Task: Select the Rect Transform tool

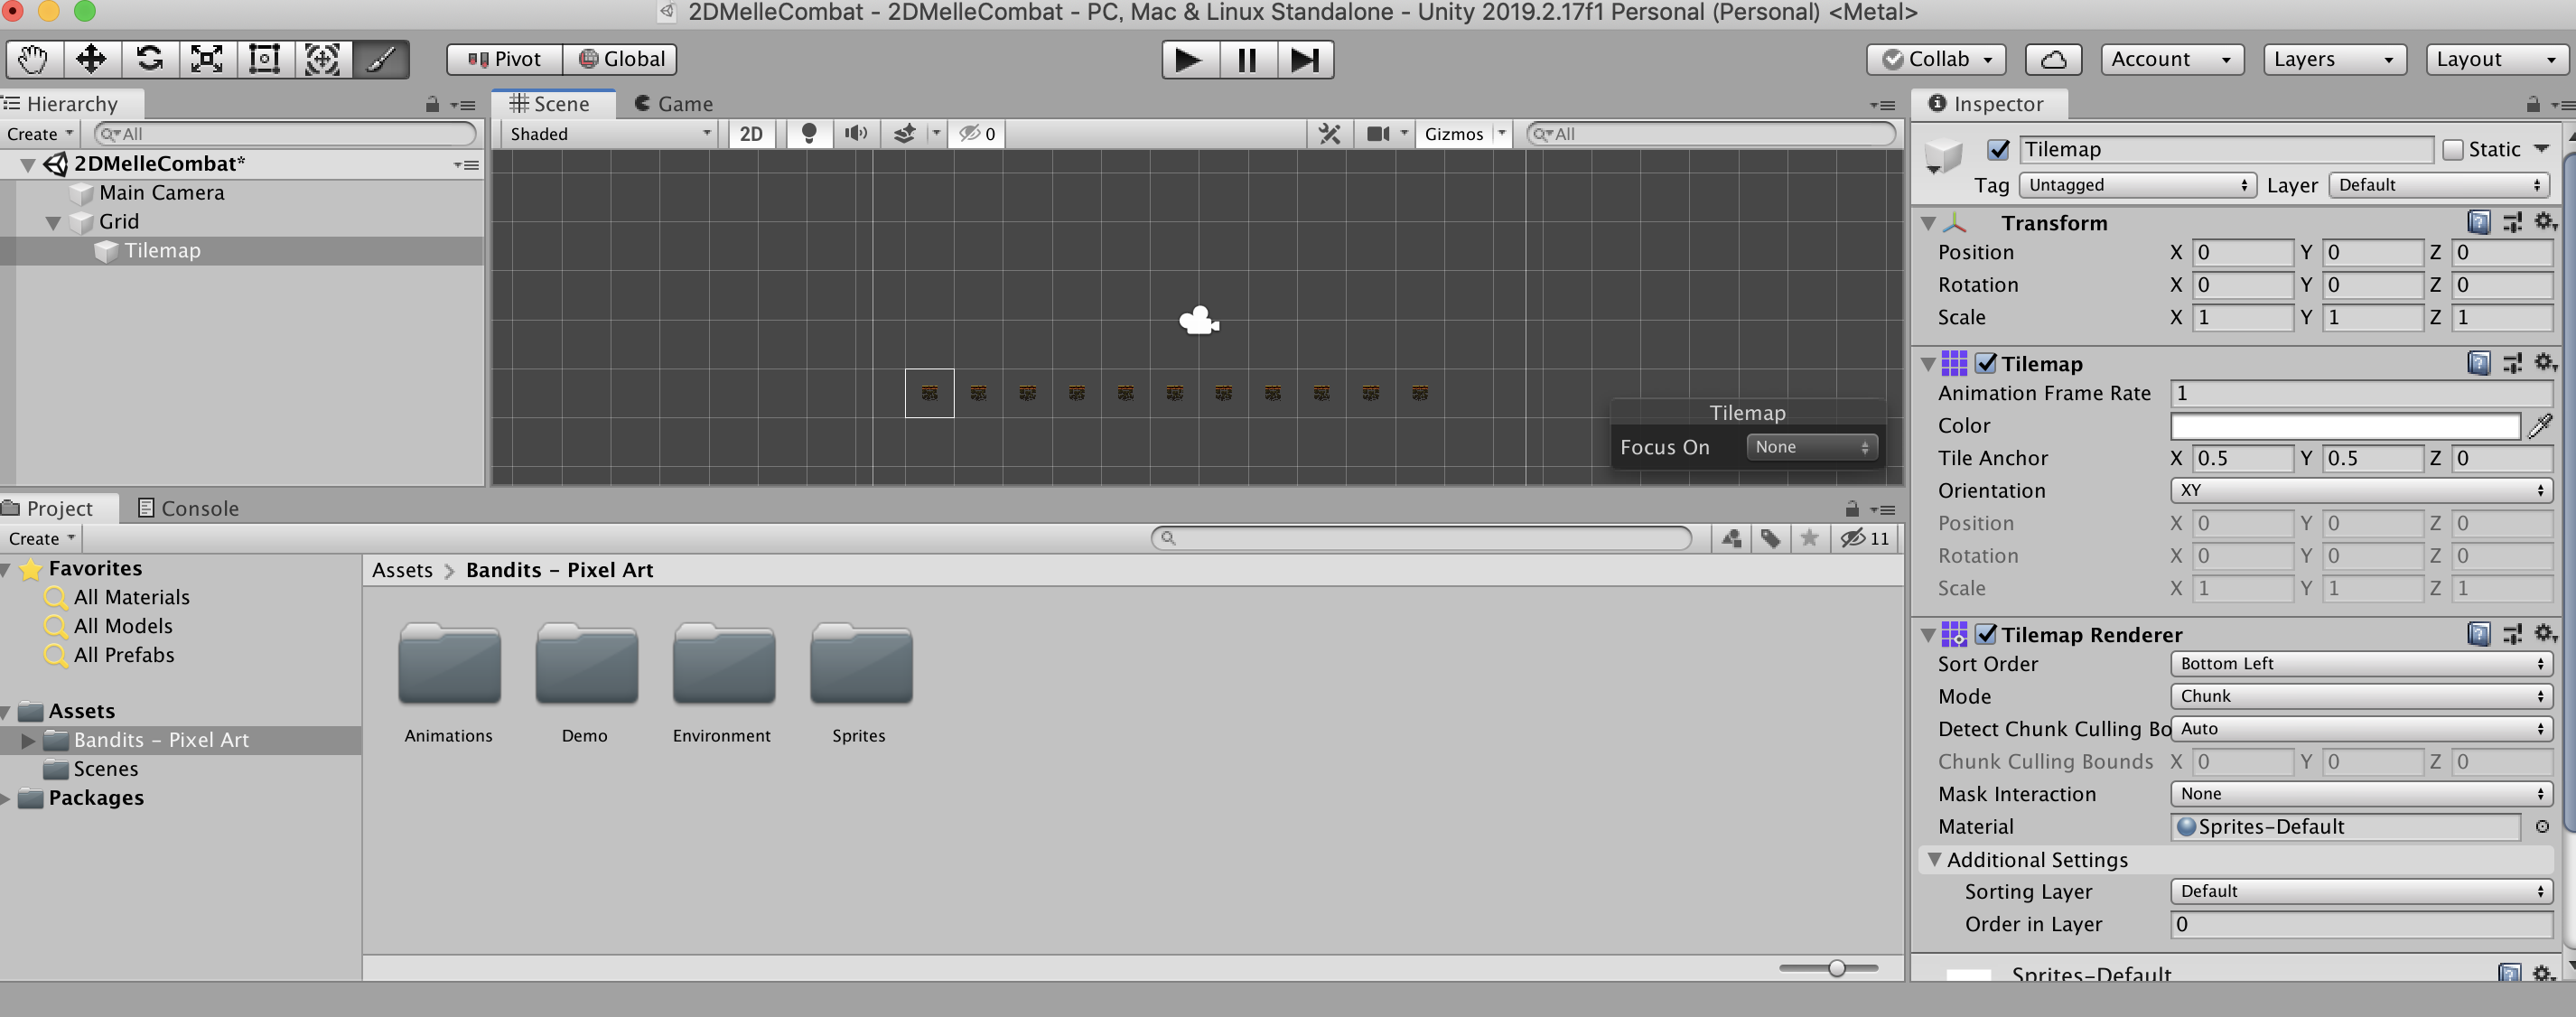Action: 264,59
